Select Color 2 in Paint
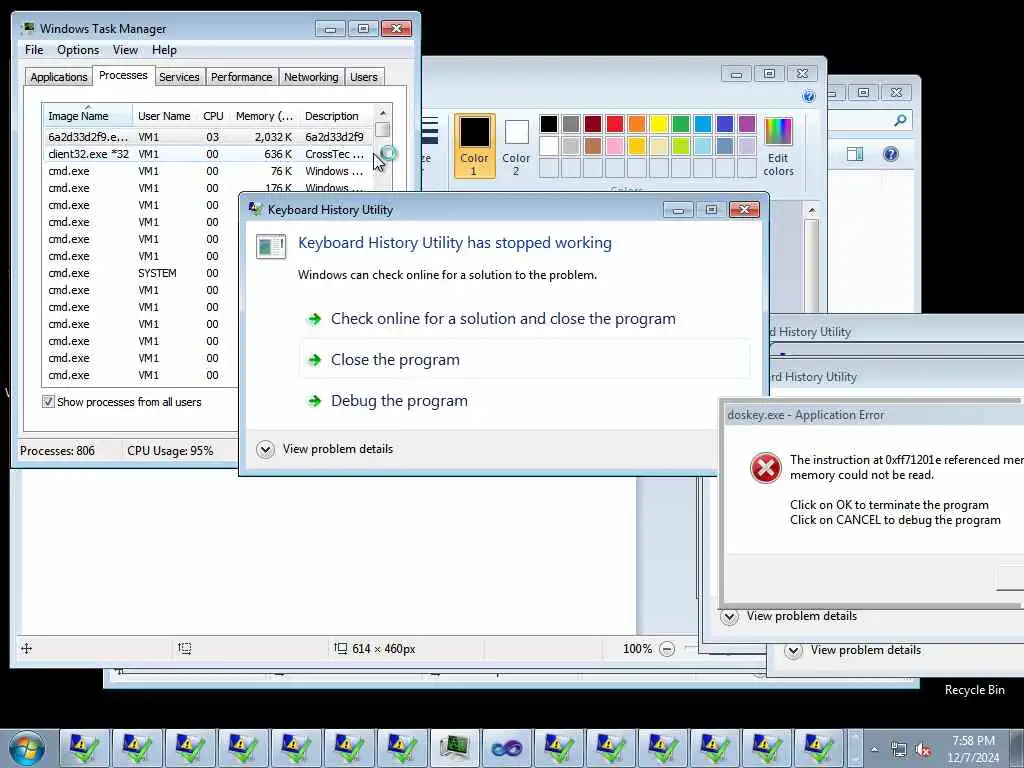1024x768 pixels. pos(516,147)
